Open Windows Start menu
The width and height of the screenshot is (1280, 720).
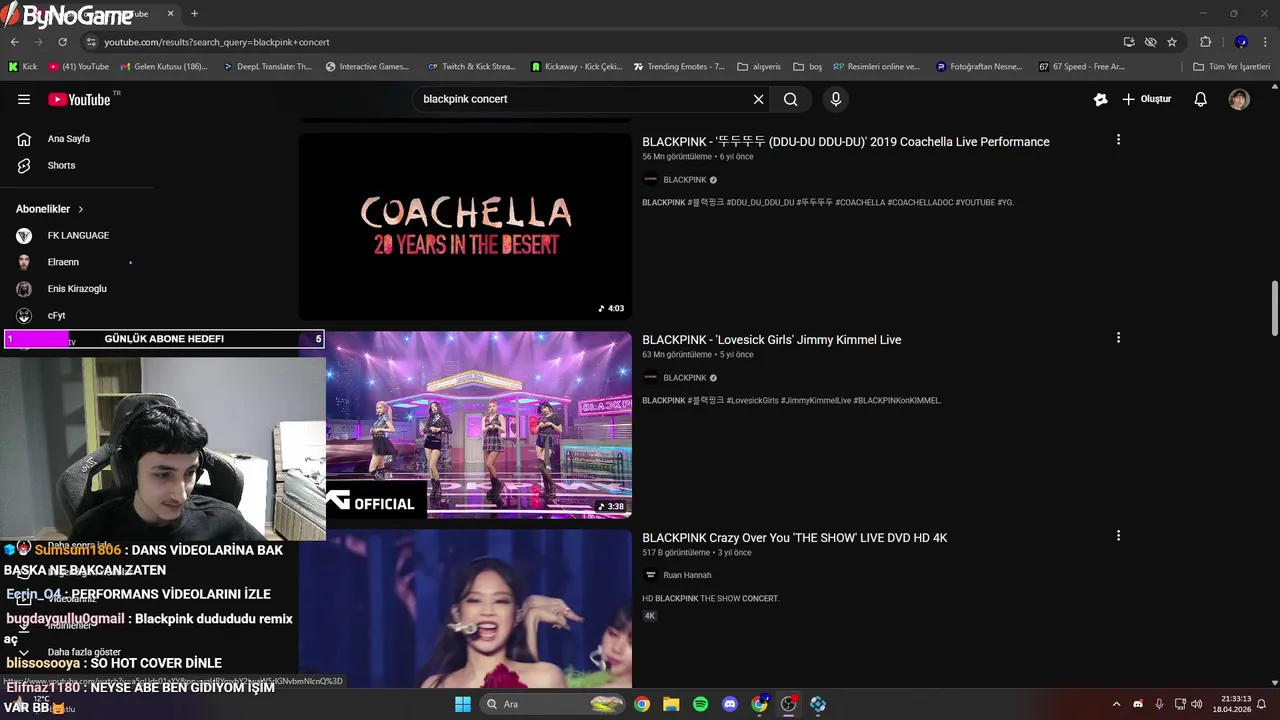pyautogui.click(x=463, y=704)
